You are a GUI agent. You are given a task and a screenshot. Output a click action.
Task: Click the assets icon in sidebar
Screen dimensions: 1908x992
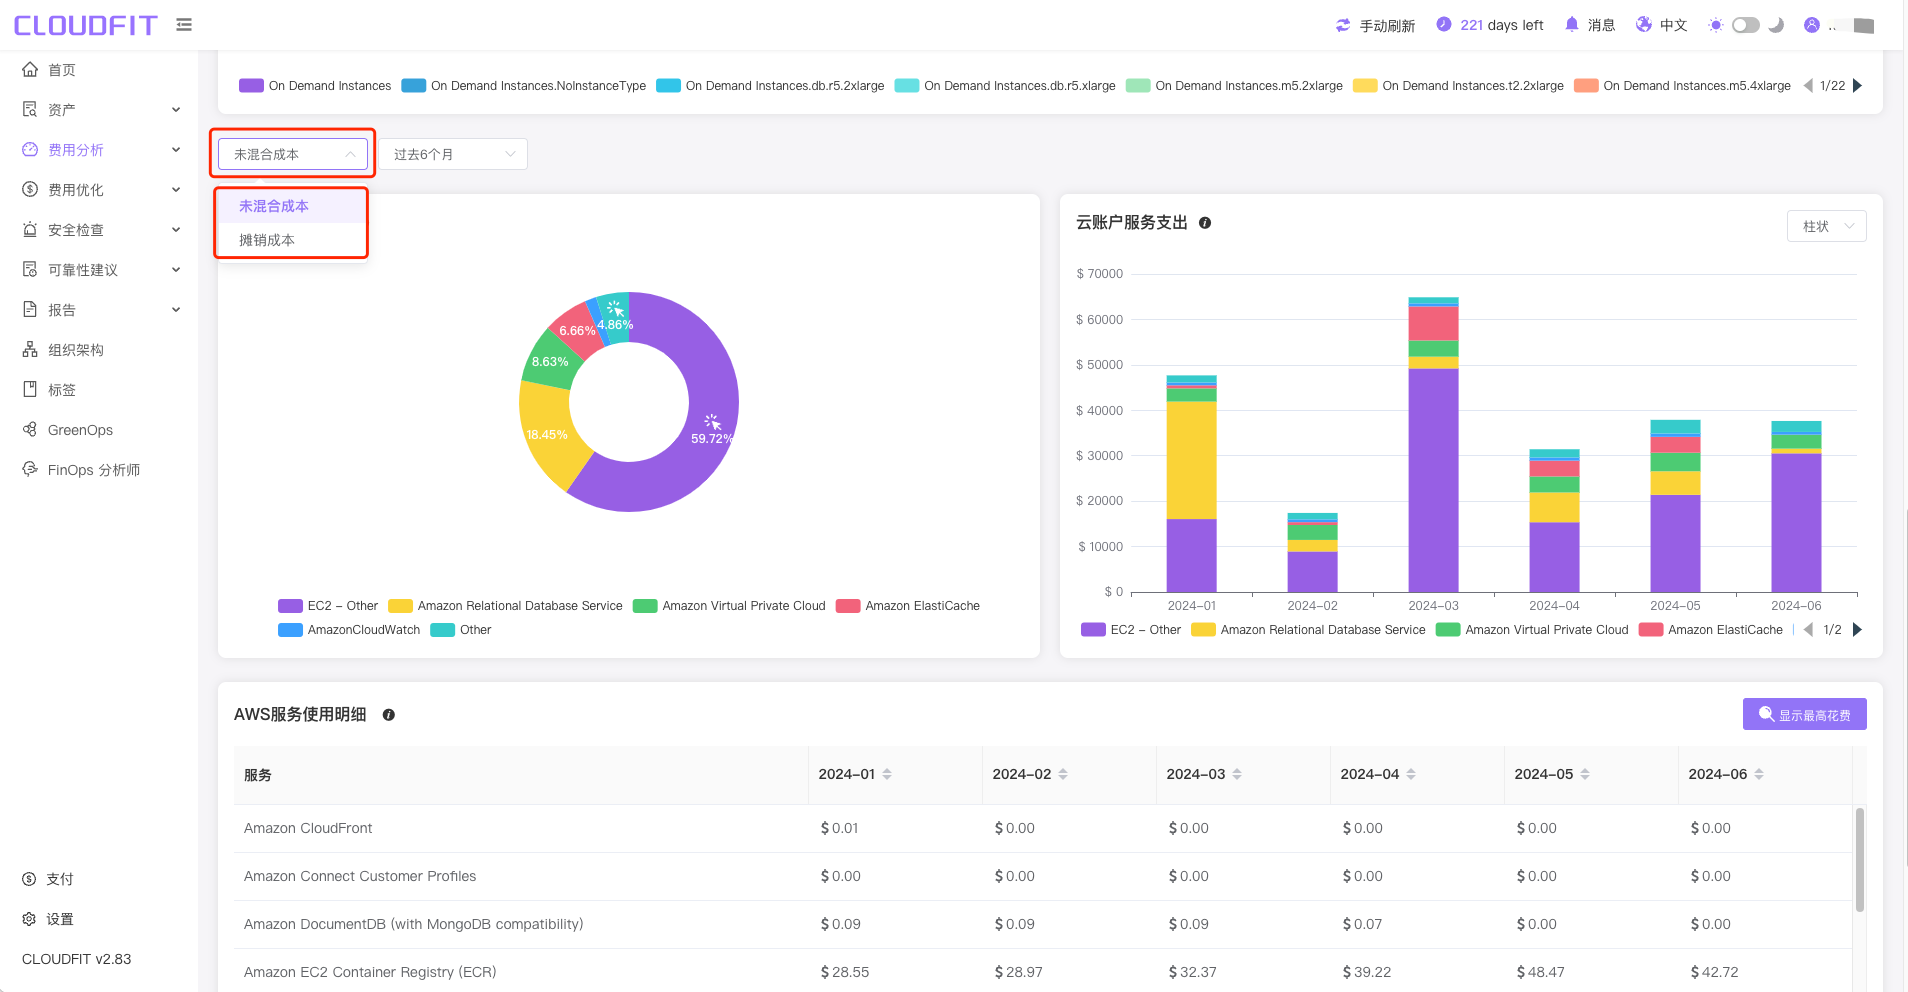click(x=30, y=109)
